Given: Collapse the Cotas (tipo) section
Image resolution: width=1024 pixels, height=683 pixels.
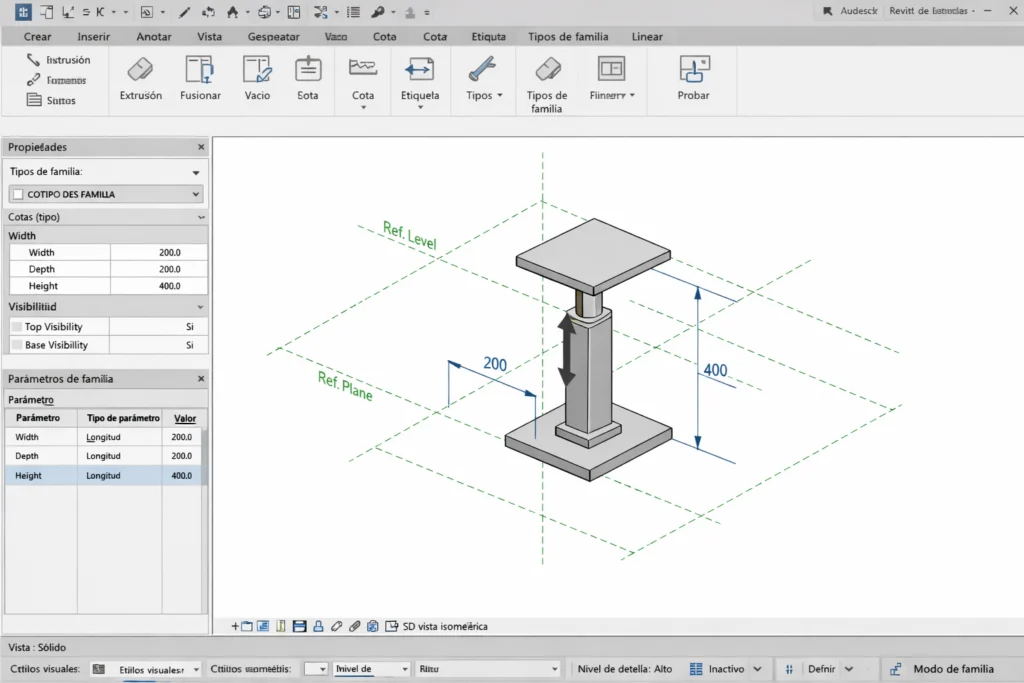Looking at the screenshot, I should point(203,217).
